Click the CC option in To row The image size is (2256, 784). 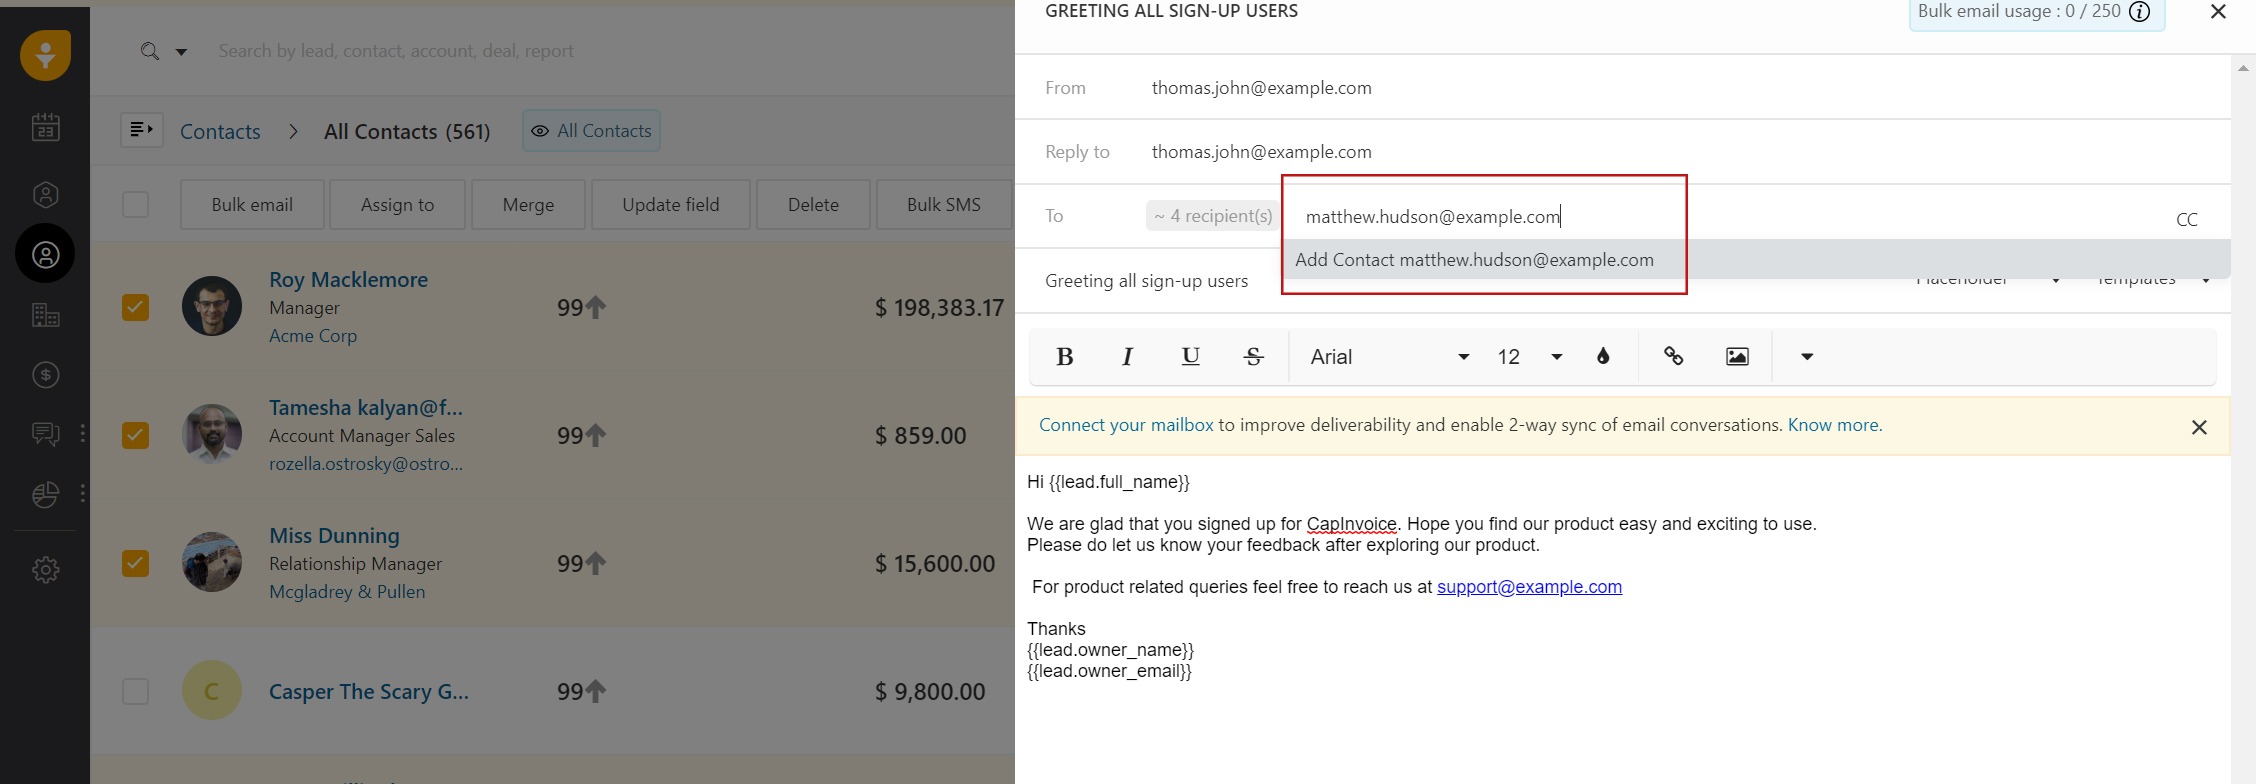(2187, 219)
